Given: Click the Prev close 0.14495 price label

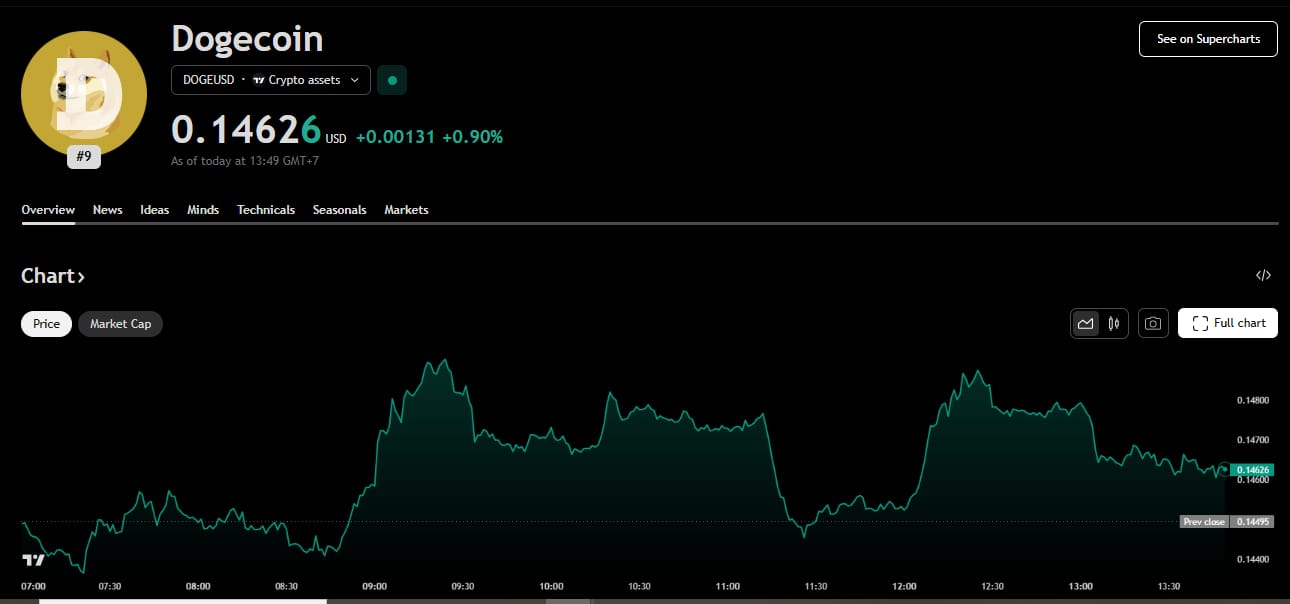Looking at the screenshot, I should coord(1227,521).
